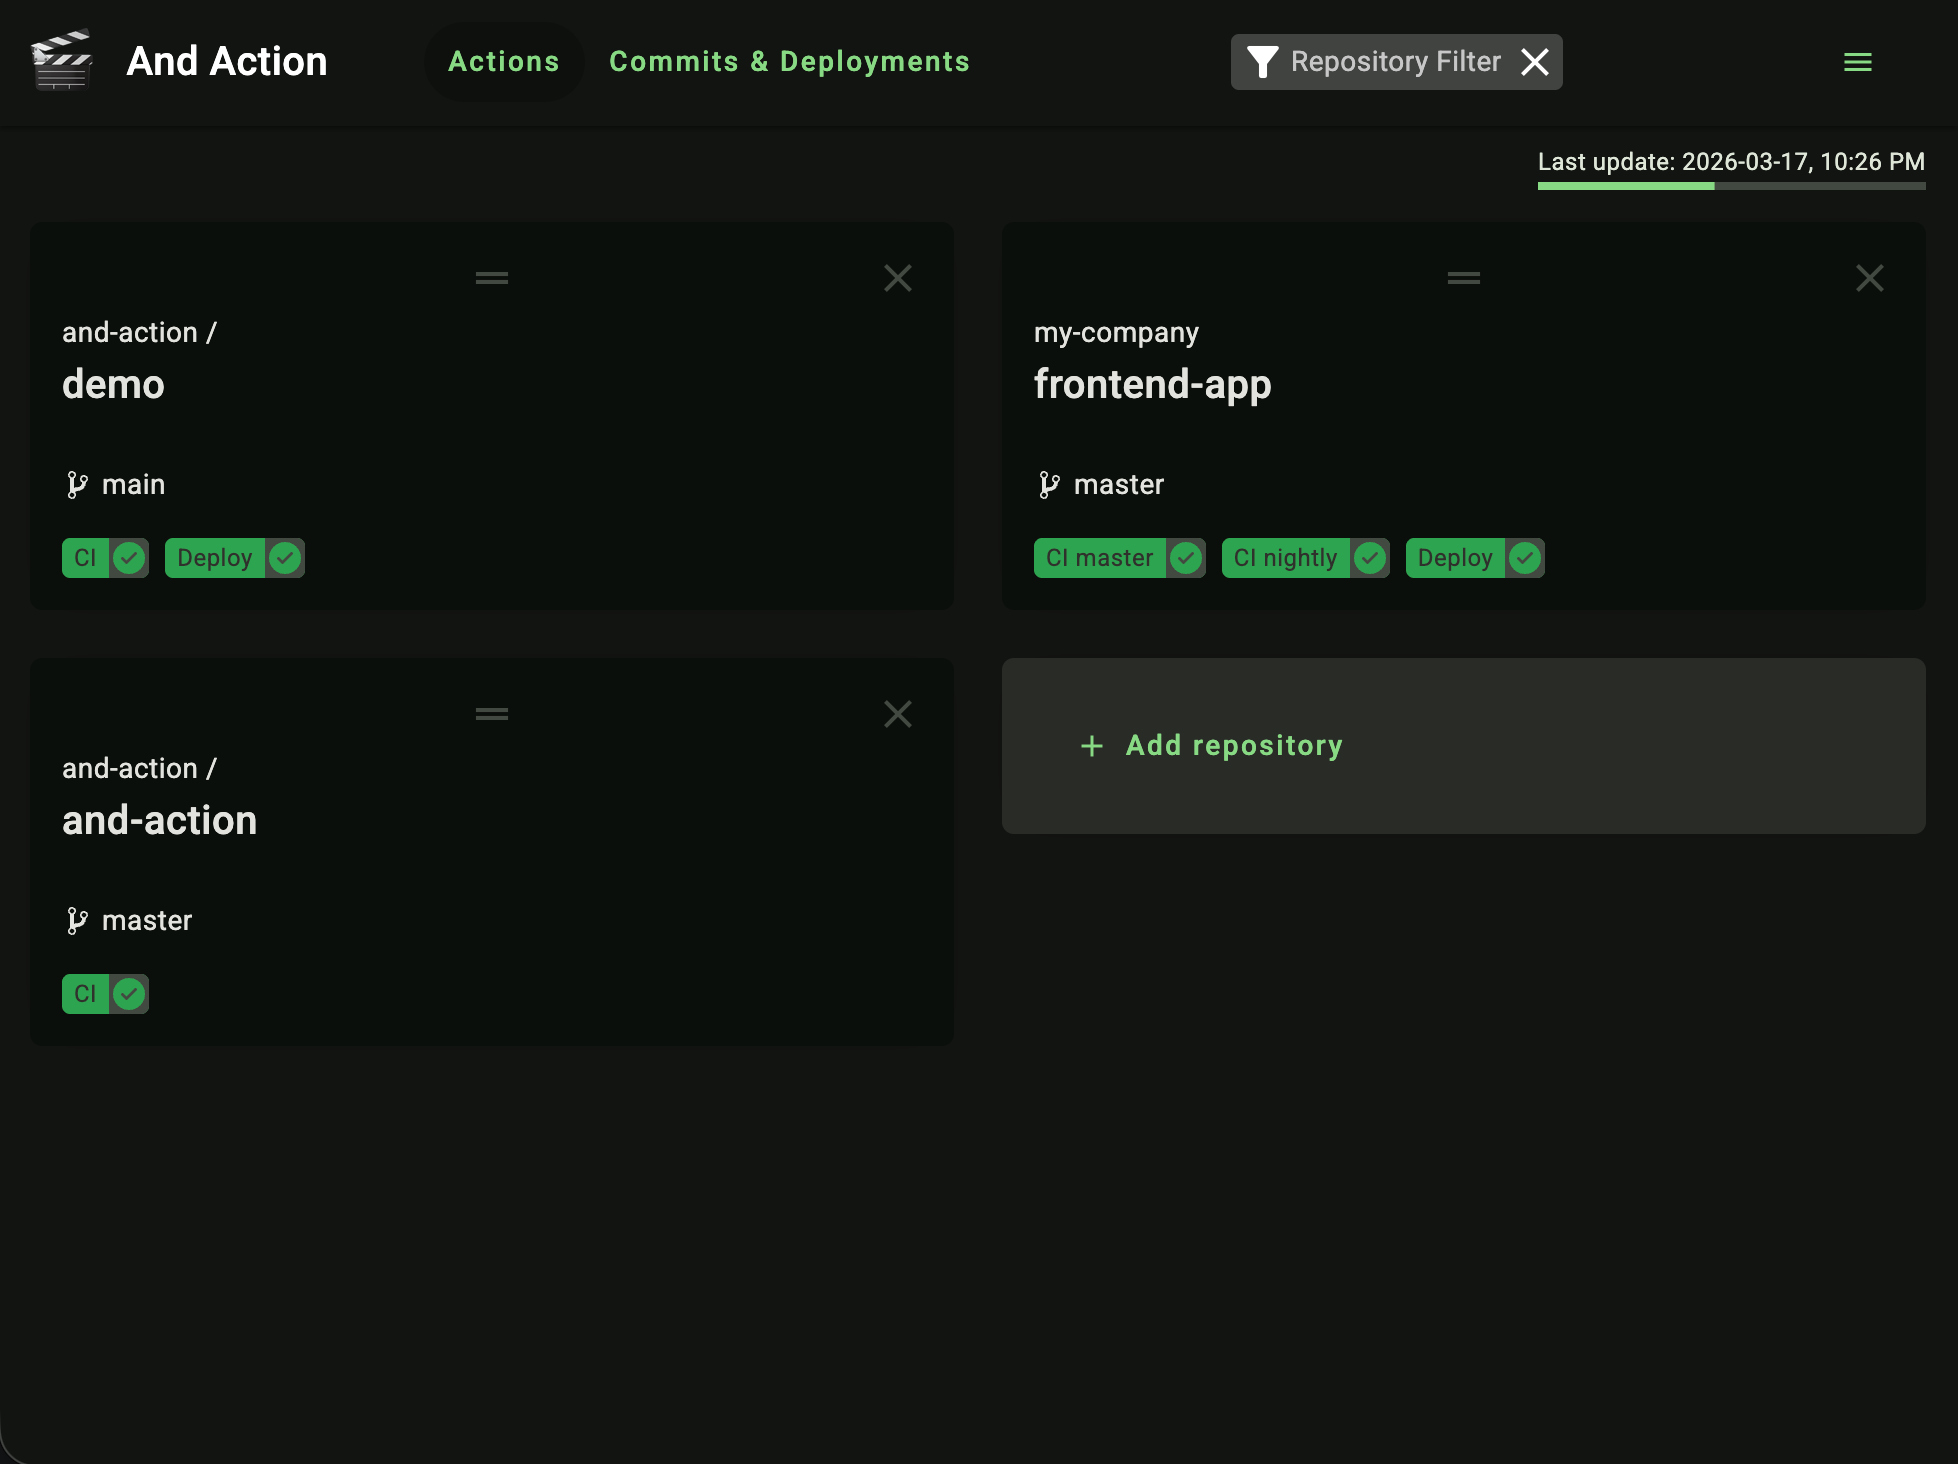Screen dimensions: 1958x1464
Task: Click the Deploy status check on frontend-app
Action: (x=1524, y=558)
